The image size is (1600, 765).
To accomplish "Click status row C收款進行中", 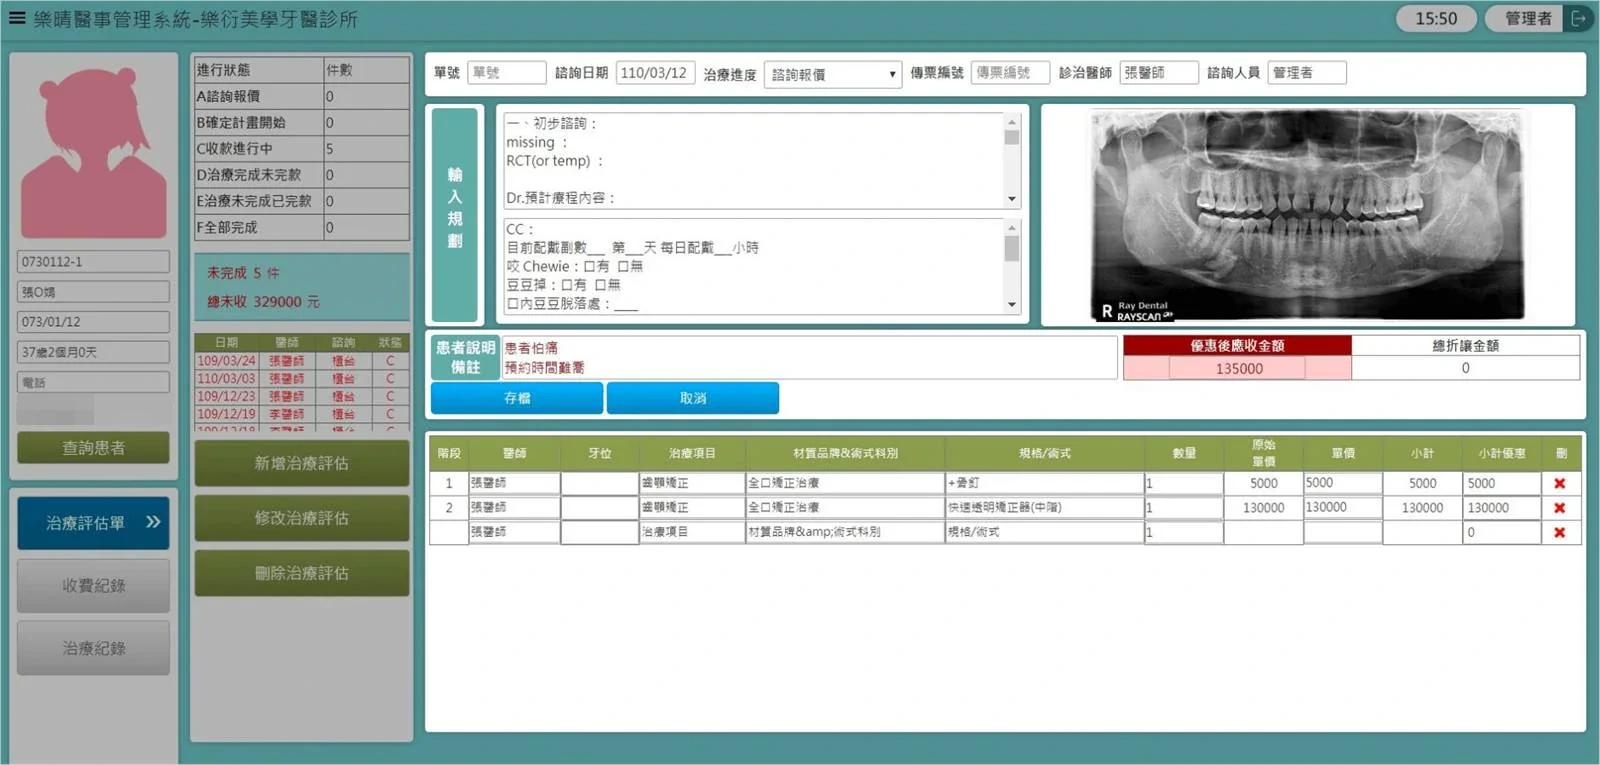I will tap(301, 149).
